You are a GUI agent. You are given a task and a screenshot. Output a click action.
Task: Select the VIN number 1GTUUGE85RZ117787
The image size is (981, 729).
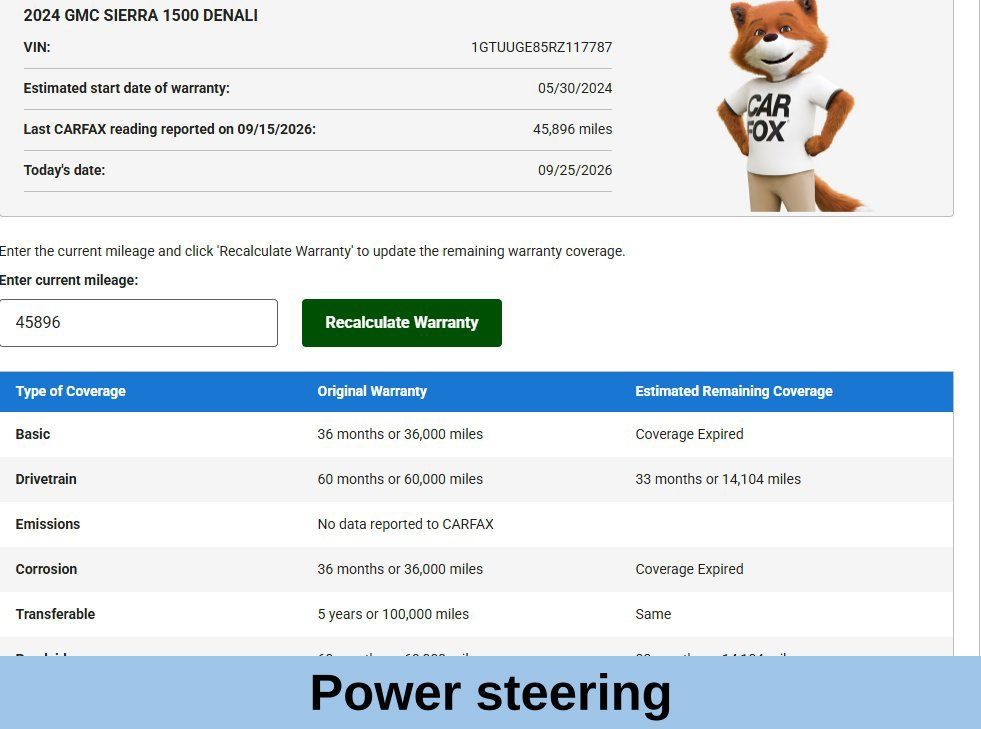pyautogui.click(x=541, y=48)
